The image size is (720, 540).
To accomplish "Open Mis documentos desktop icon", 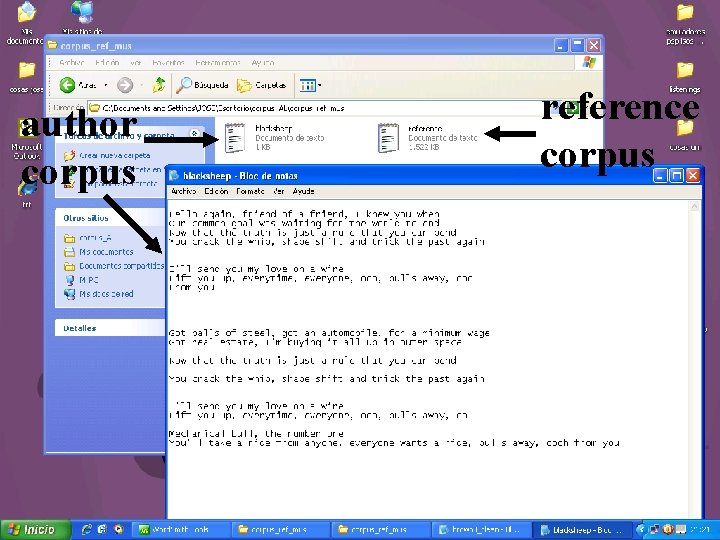I will 27,23.
